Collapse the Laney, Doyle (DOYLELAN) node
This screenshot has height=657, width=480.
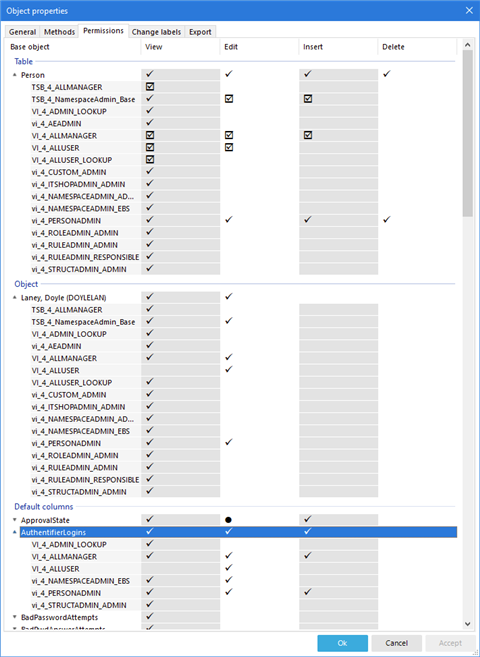pyautogui.click(x=15, y=297)
